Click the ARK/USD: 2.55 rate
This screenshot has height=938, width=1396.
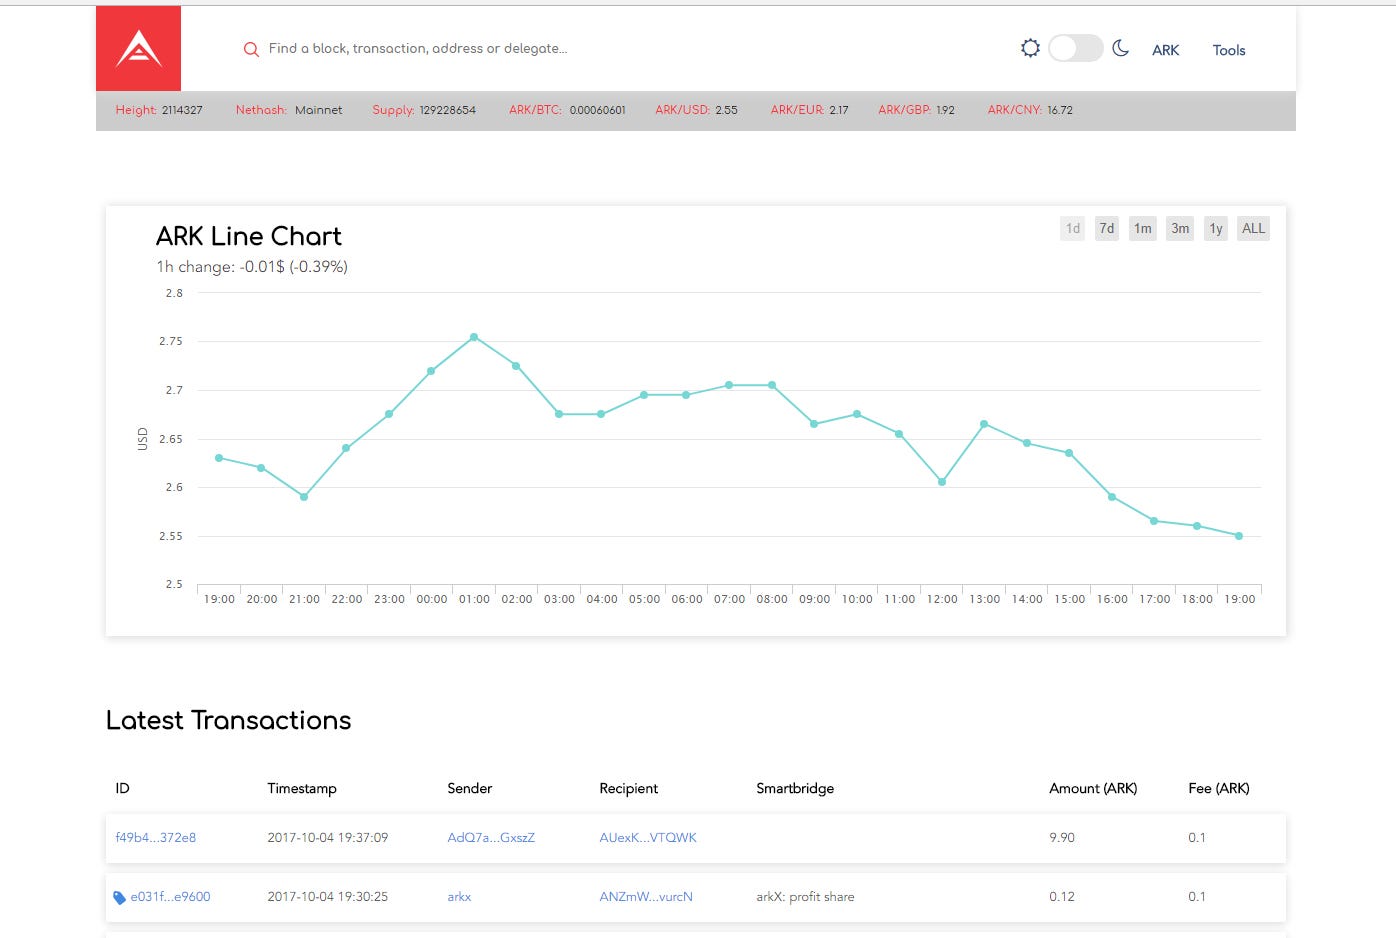pos(696,110)
